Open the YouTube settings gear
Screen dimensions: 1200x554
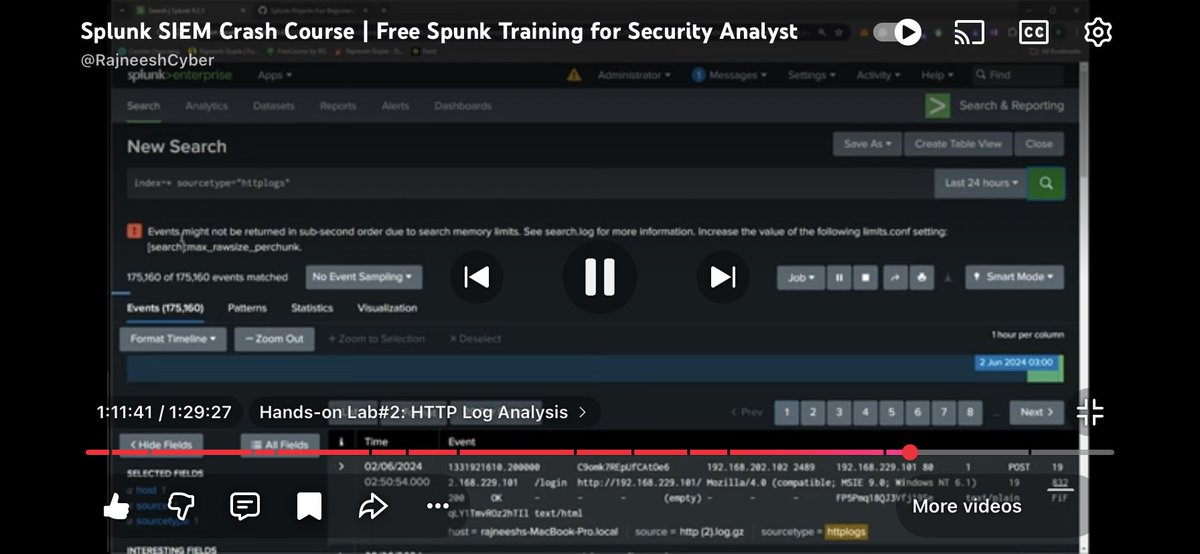click(x=1098, y=32)
